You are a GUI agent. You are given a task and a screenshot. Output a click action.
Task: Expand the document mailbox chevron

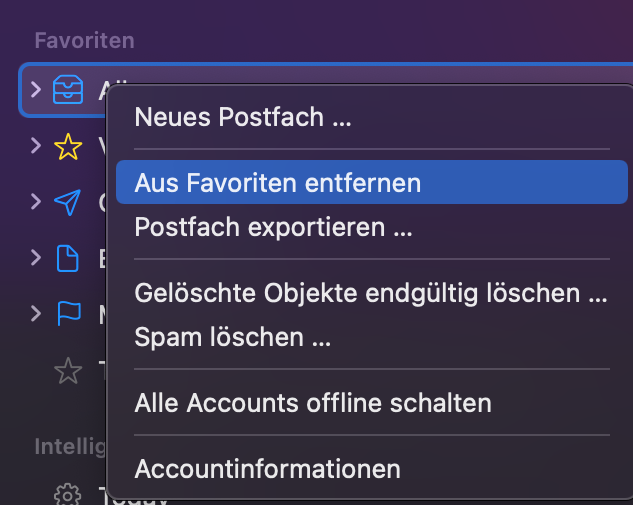(36, 260)
